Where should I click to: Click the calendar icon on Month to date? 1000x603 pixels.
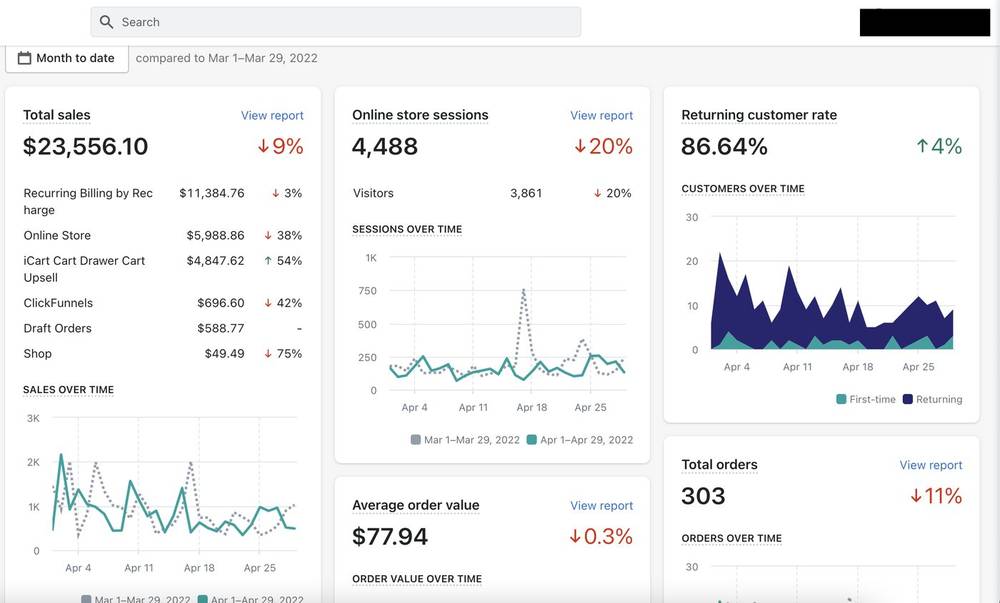24,58
